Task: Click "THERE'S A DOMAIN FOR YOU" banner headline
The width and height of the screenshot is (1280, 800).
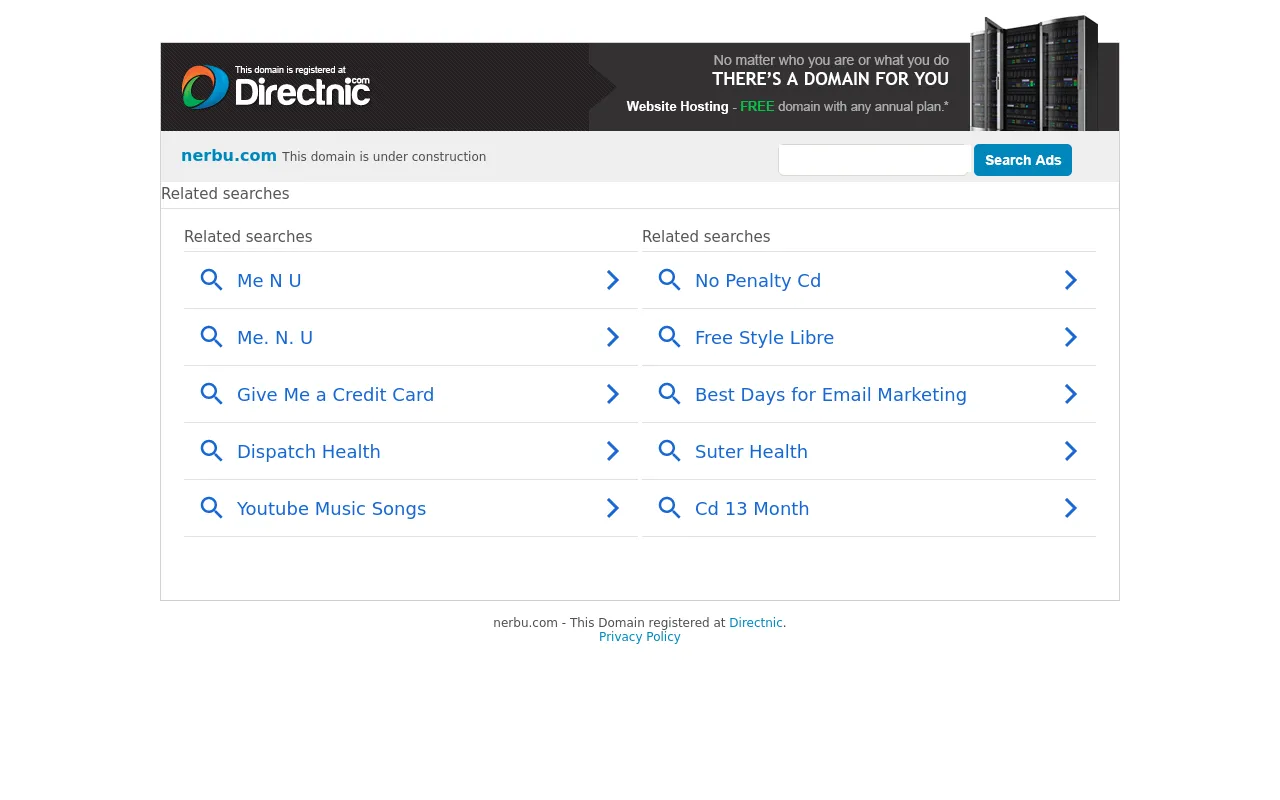Action: (x=830, y=79)
